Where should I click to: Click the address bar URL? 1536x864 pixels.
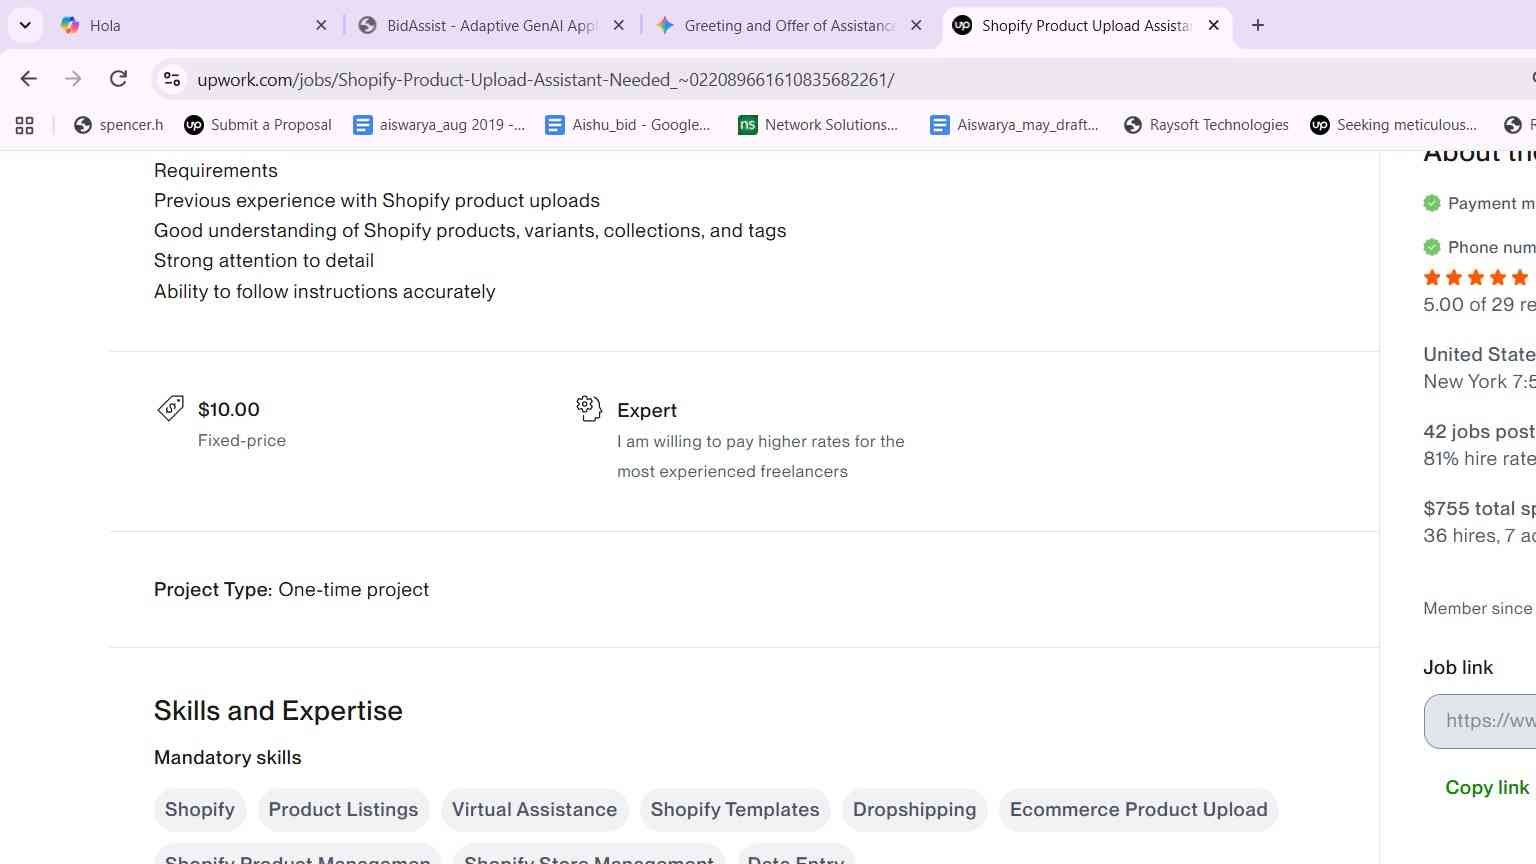pos(546,80)
